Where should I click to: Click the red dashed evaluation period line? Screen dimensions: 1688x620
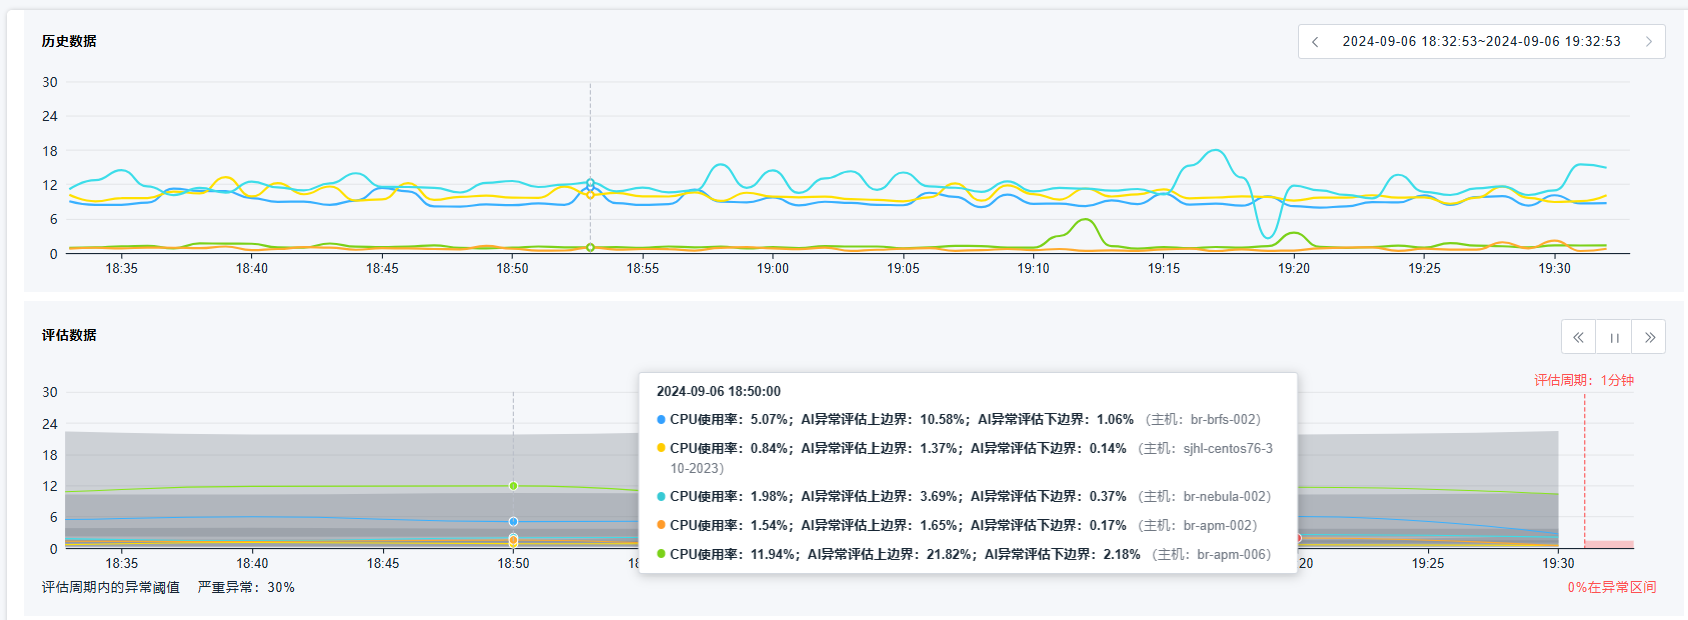pyautogui.click(x=1584, y=470)
